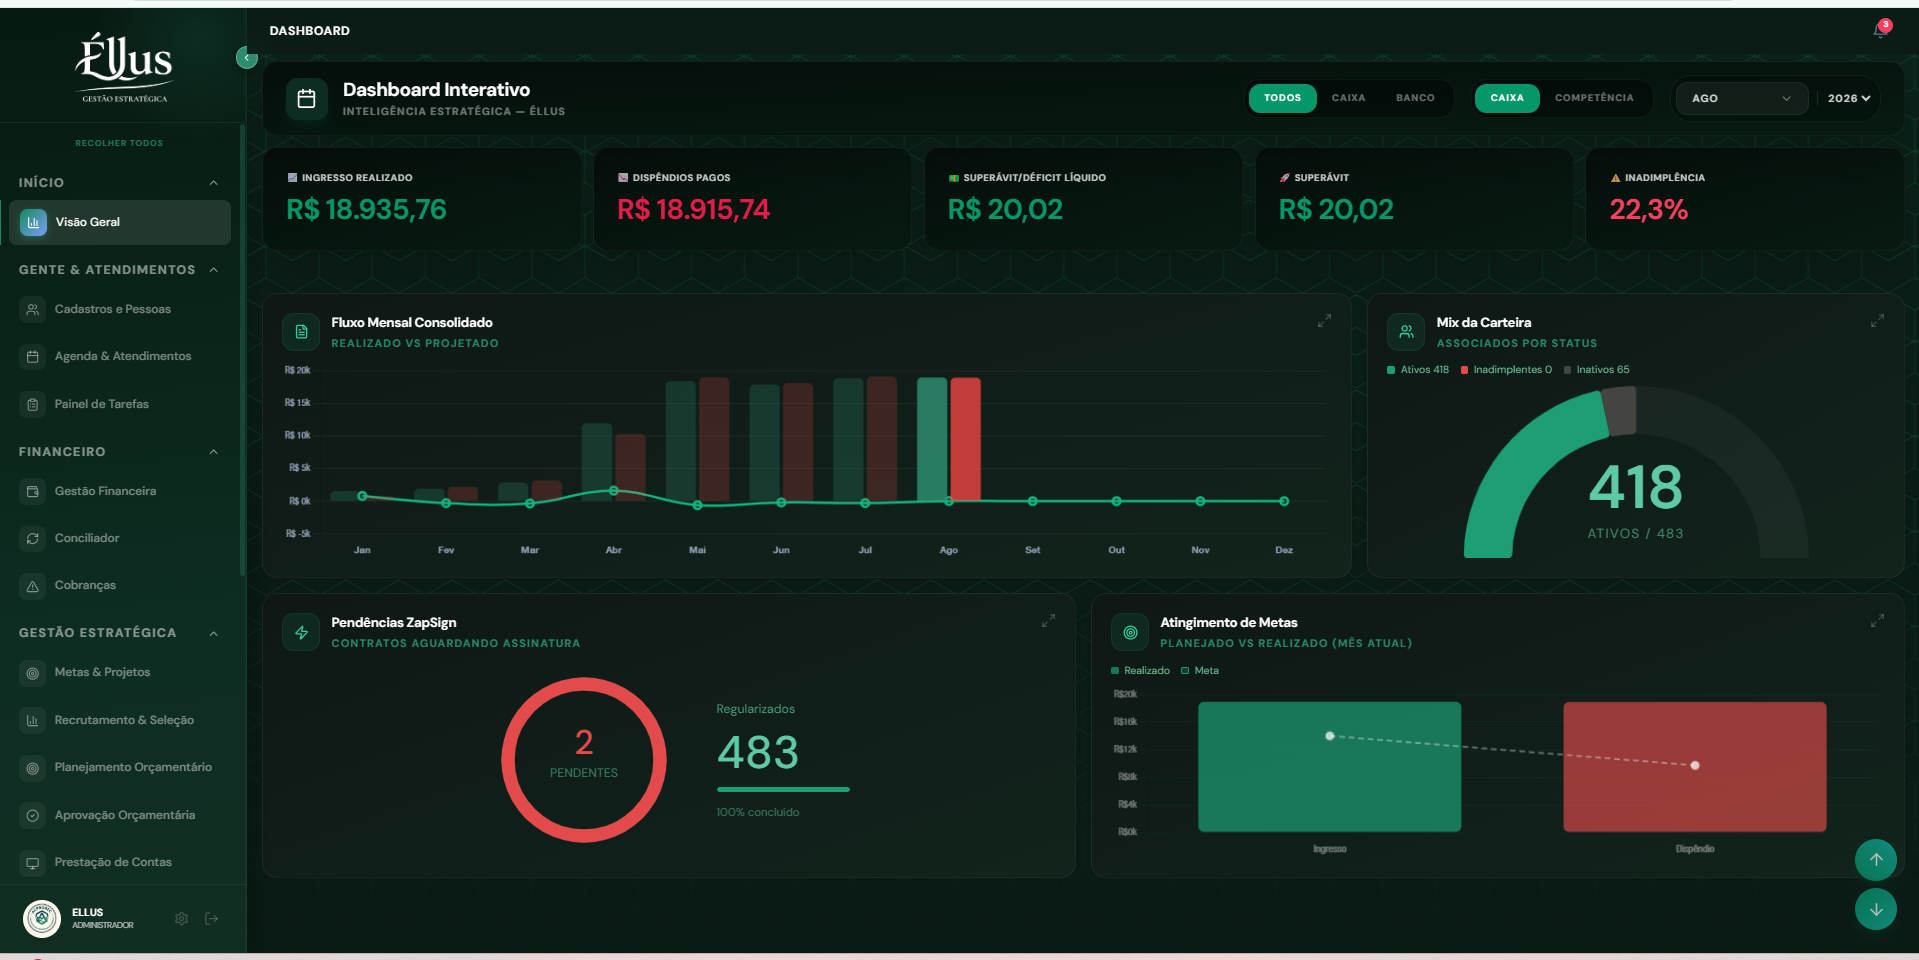Screen dimensions: 1919x960
Task: Click the 2 PENDENTES red circle
Action: click(584, 760)
